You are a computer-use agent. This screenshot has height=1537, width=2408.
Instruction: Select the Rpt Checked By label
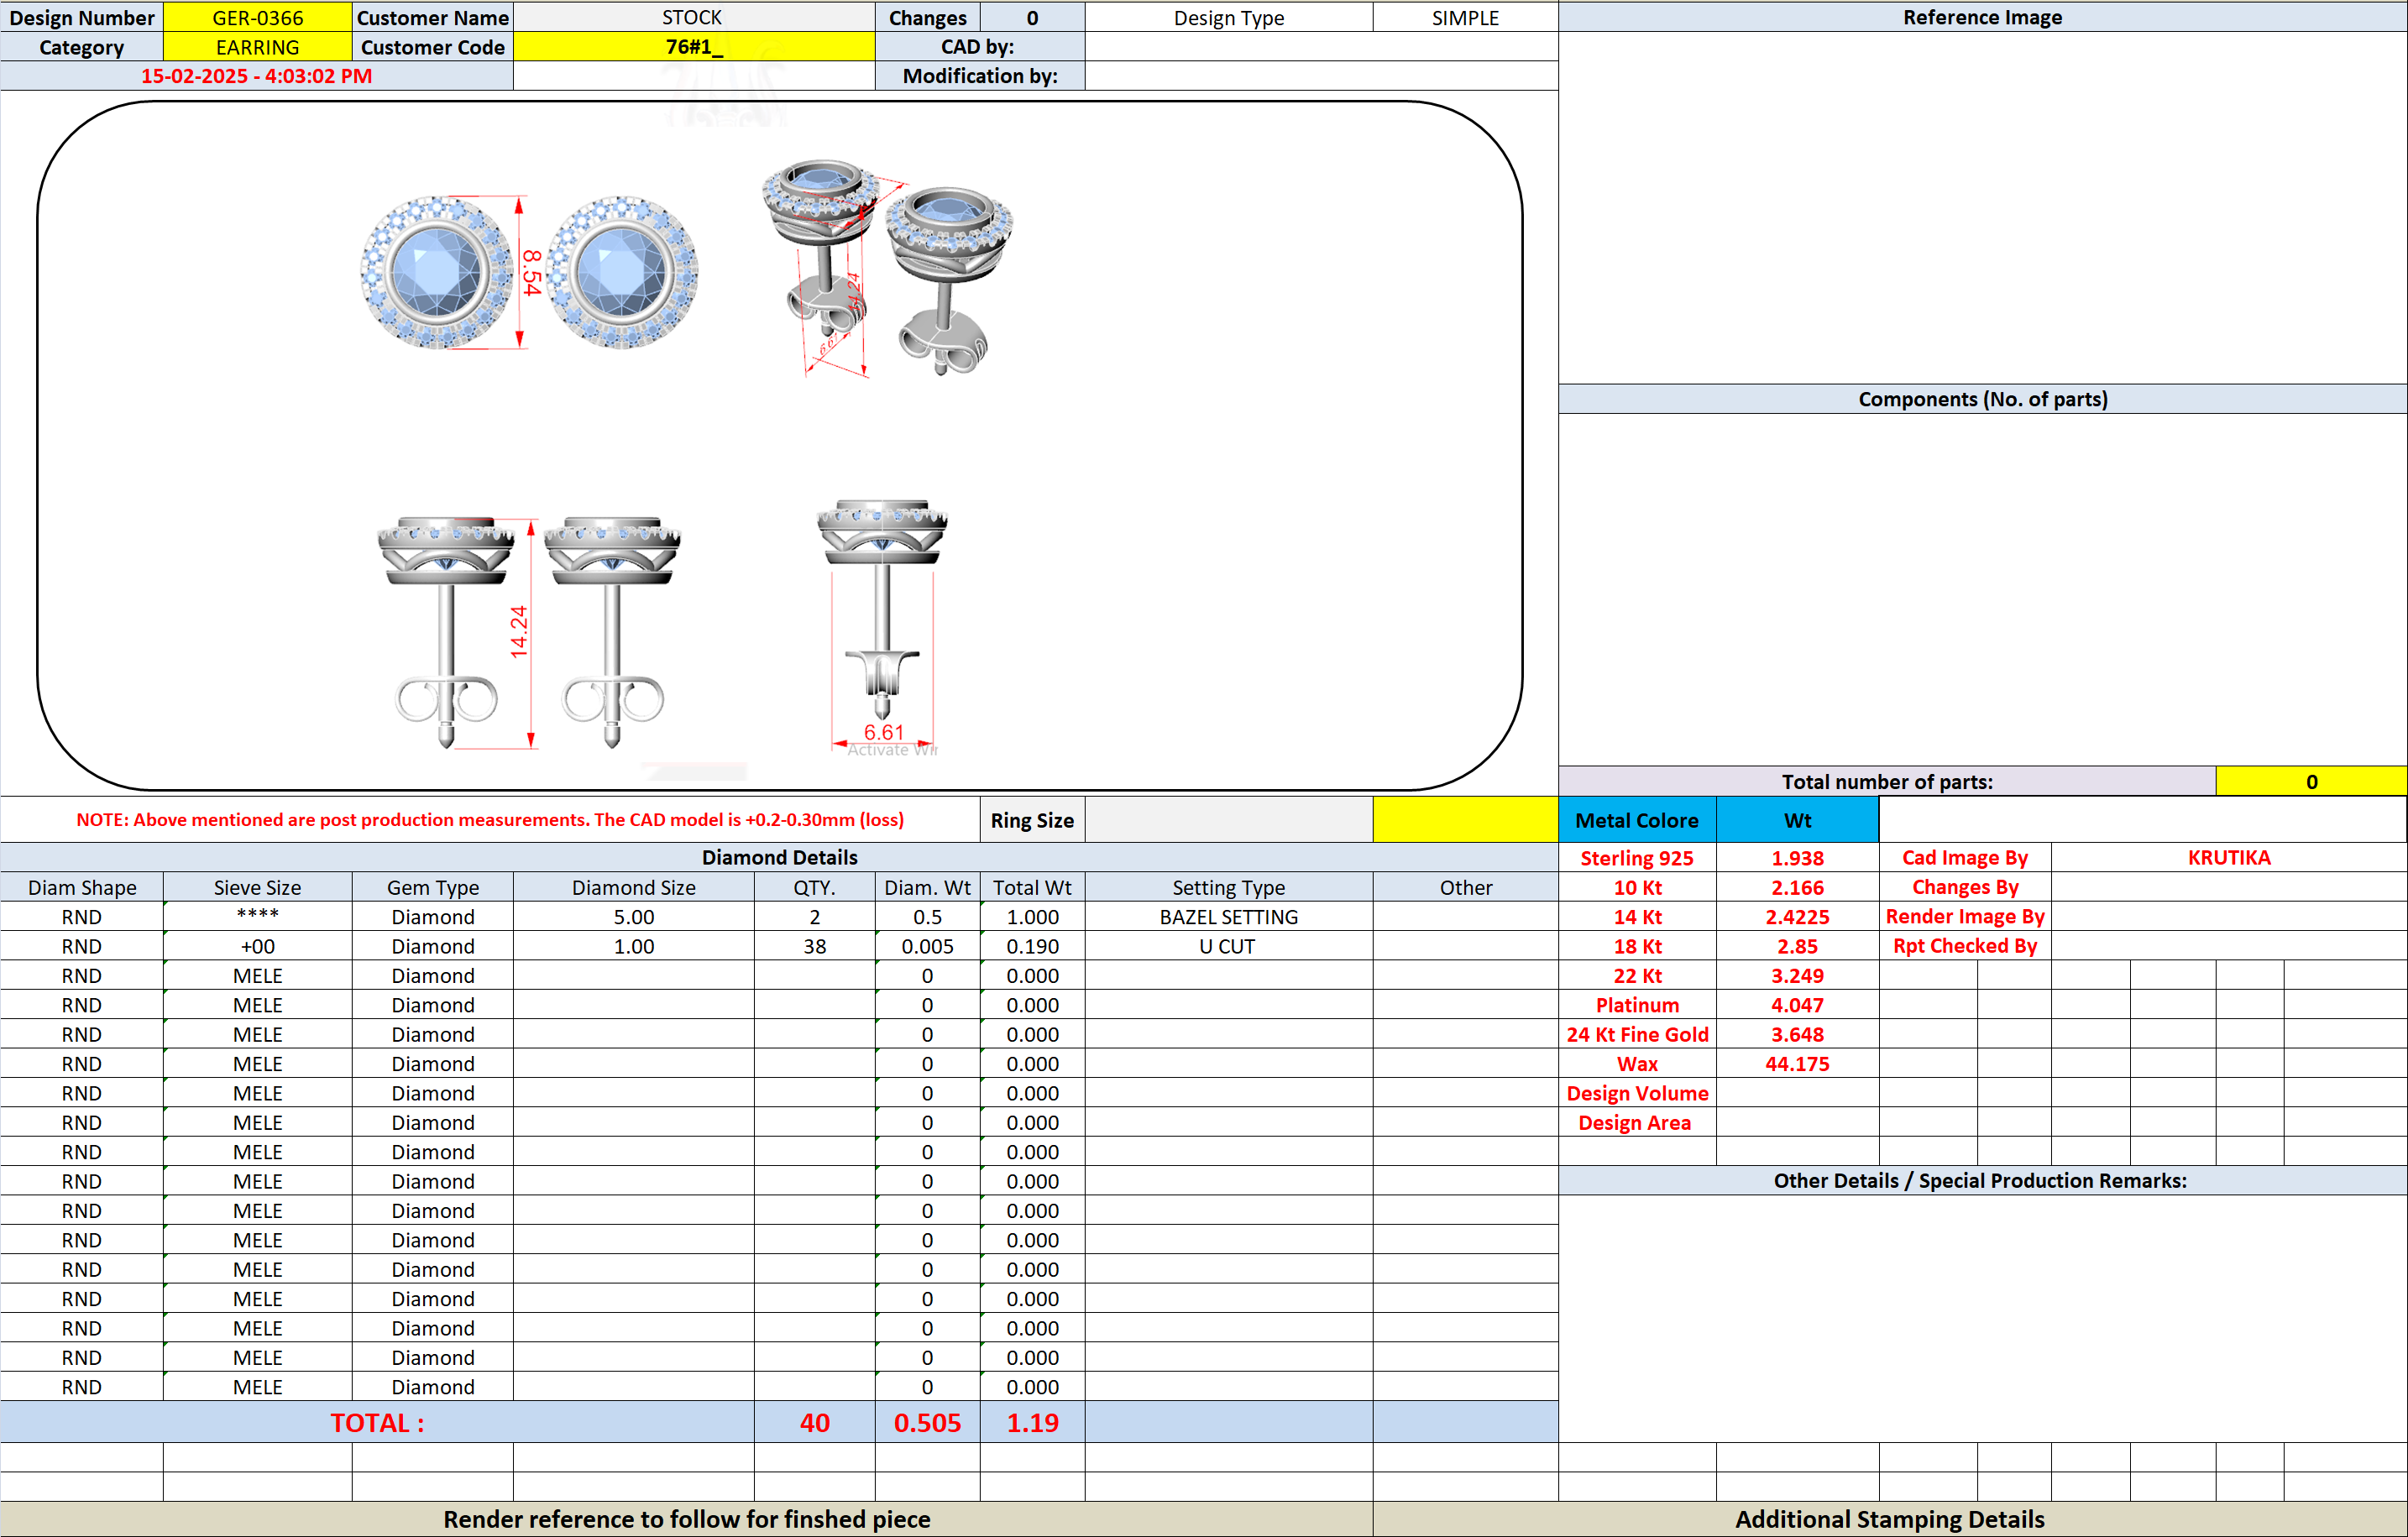click(x=1965, y=946)
